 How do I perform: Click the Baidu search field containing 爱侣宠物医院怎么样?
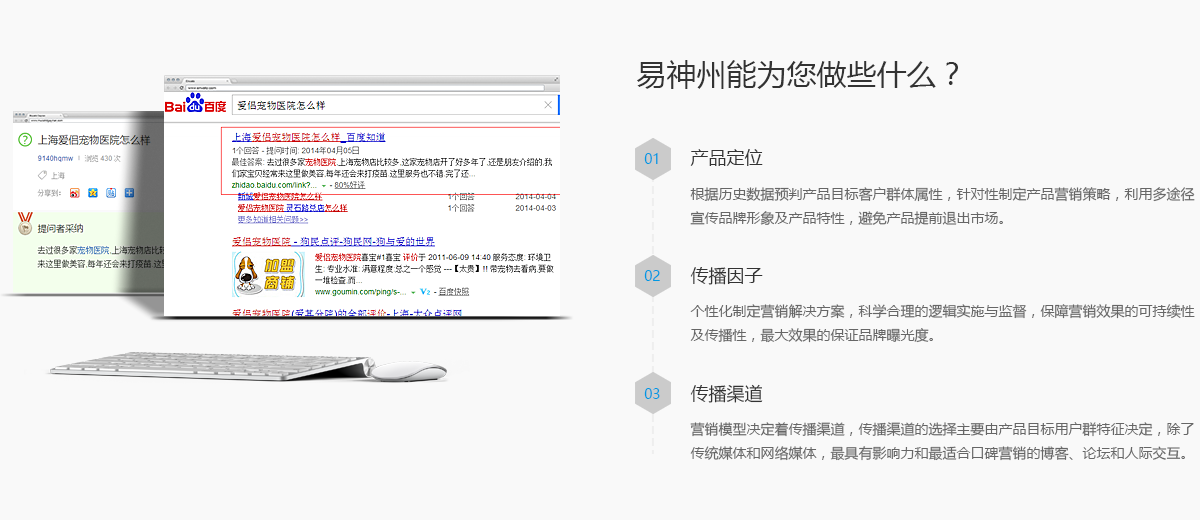[x=394, y=105]
